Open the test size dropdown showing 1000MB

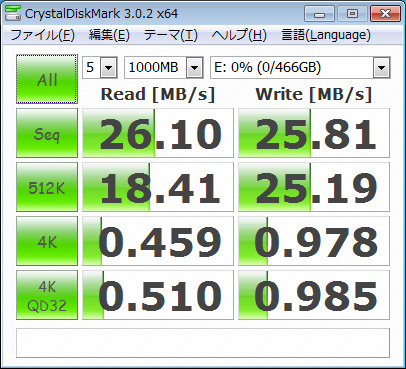click(x=164, y=68)
